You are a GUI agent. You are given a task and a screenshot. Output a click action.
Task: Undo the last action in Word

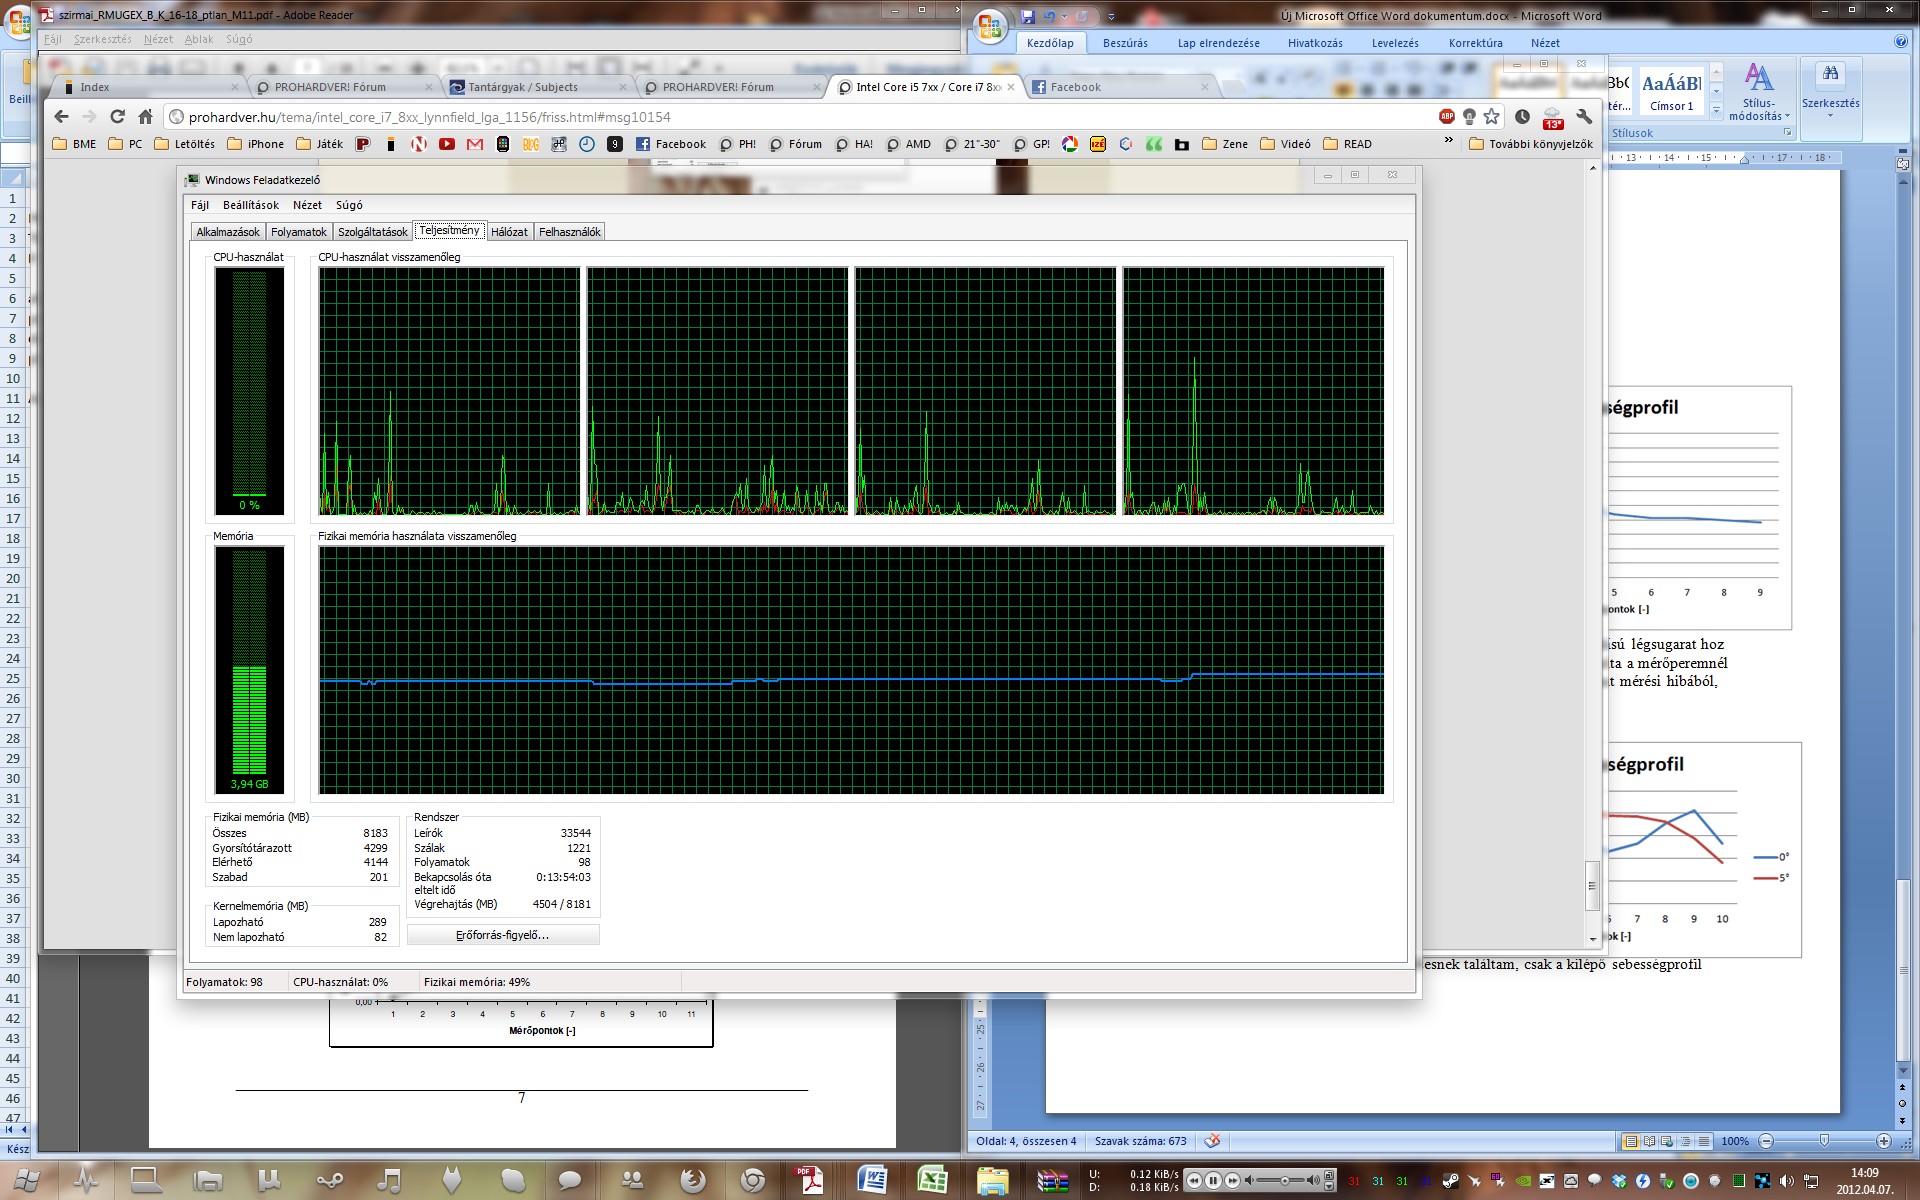click(1049, 17)
